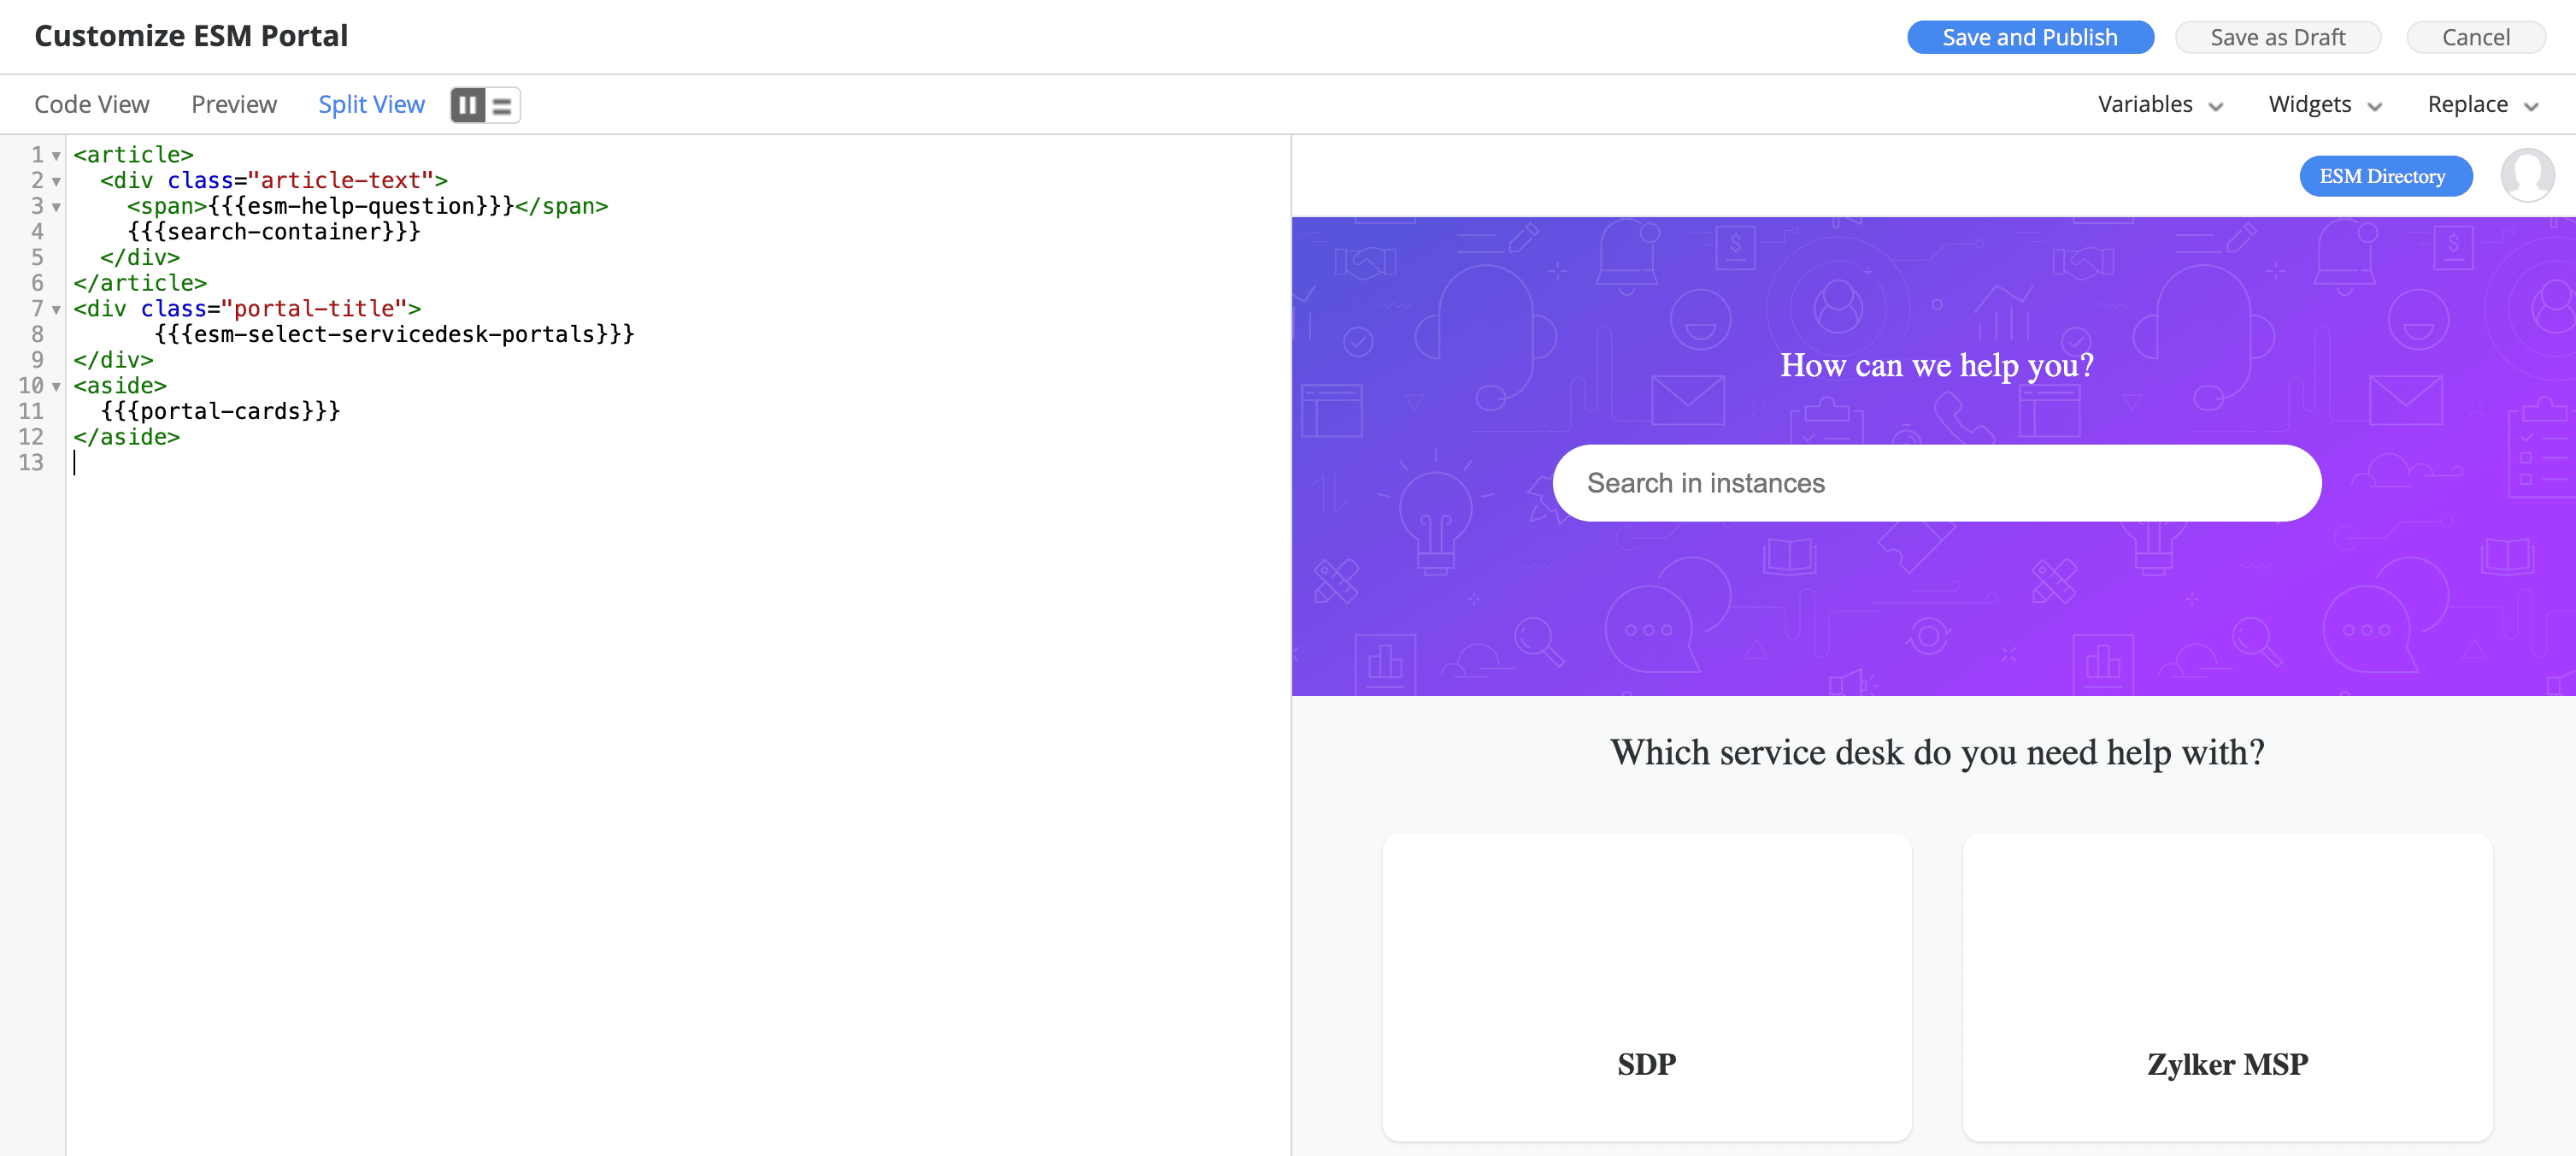The image size is (2576, 1156).
Task: Select horizontal split layout icon
Action: (502, 105)
